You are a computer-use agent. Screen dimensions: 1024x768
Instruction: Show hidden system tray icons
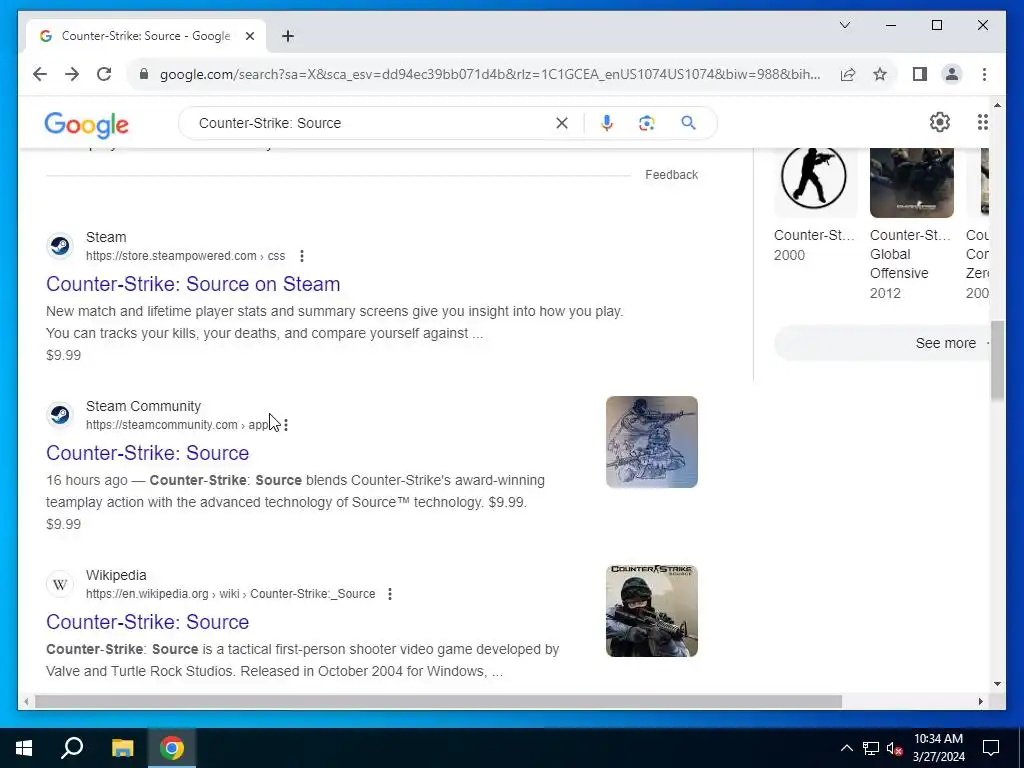(846, 748)
